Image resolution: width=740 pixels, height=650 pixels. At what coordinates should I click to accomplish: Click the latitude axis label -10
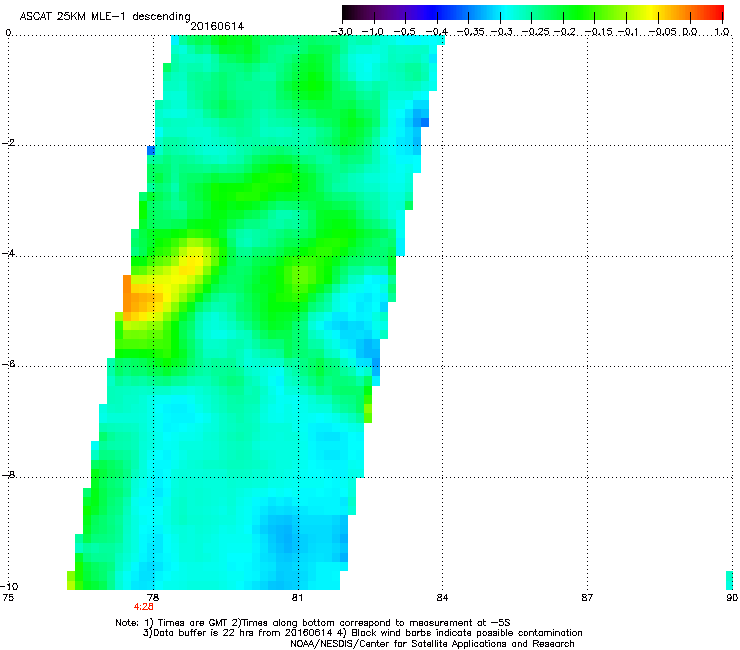pyautogui.click(x=10, y=586)
